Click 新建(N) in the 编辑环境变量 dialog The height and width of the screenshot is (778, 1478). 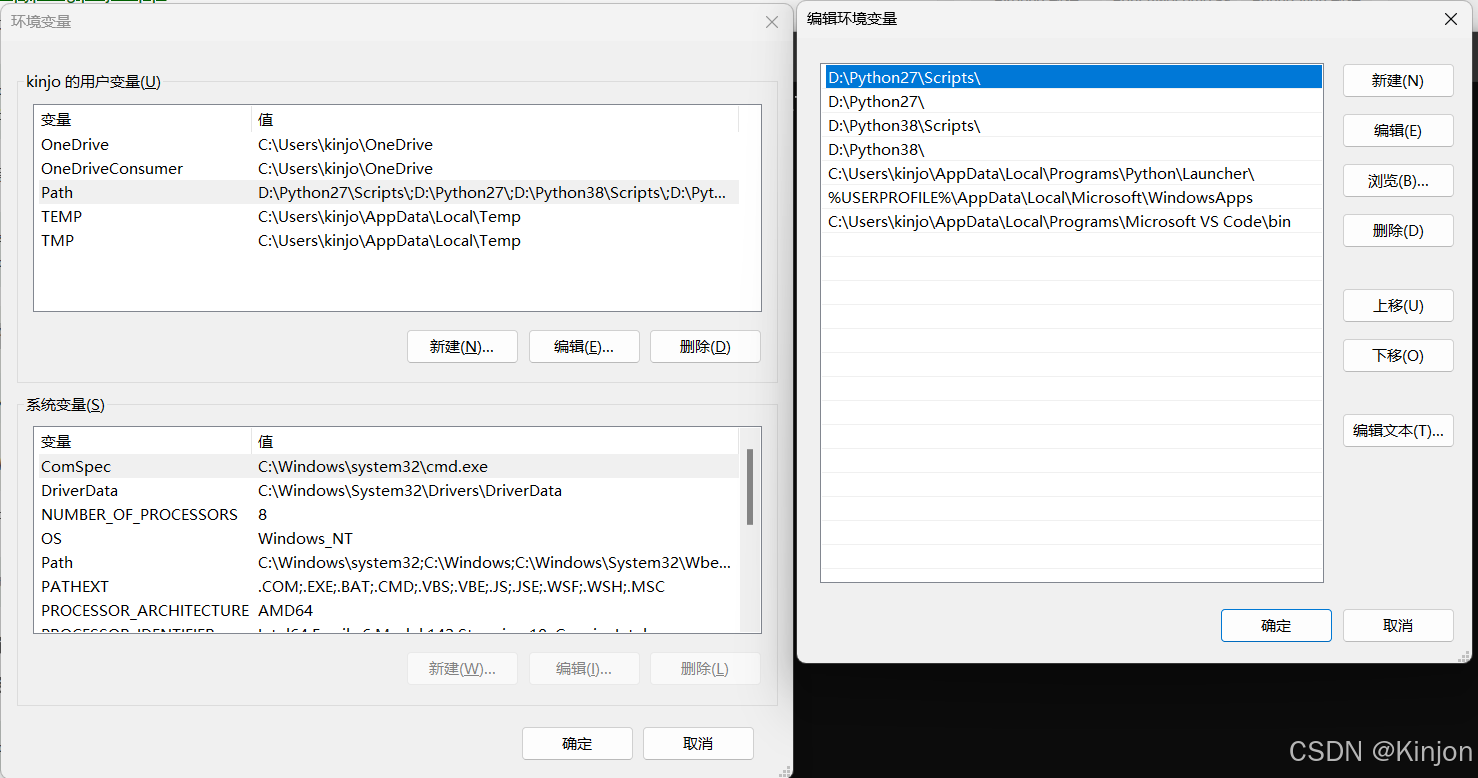[1398, 81]
